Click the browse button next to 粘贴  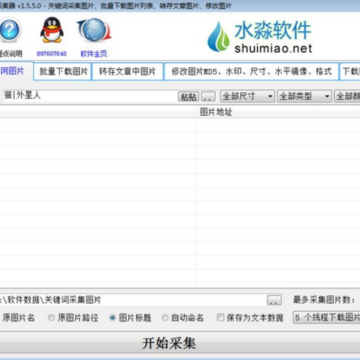pos(209,97)
